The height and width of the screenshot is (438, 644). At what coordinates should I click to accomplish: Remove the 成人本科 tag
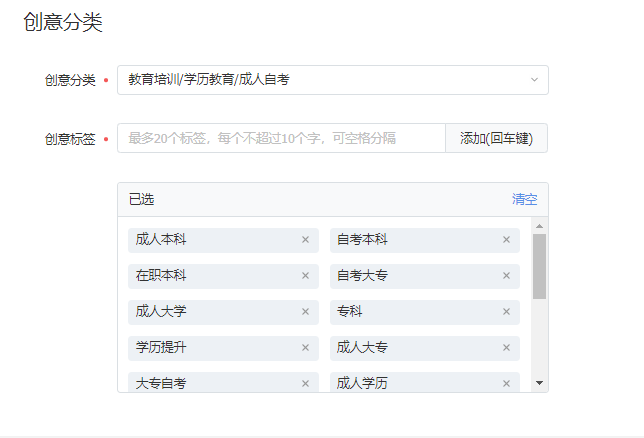tap(305, 240)
